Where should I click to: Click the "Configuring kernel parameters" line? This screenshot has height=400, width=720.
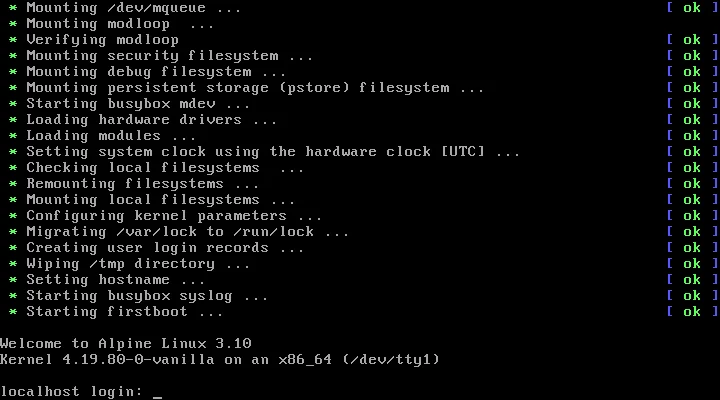pos(174,216)
